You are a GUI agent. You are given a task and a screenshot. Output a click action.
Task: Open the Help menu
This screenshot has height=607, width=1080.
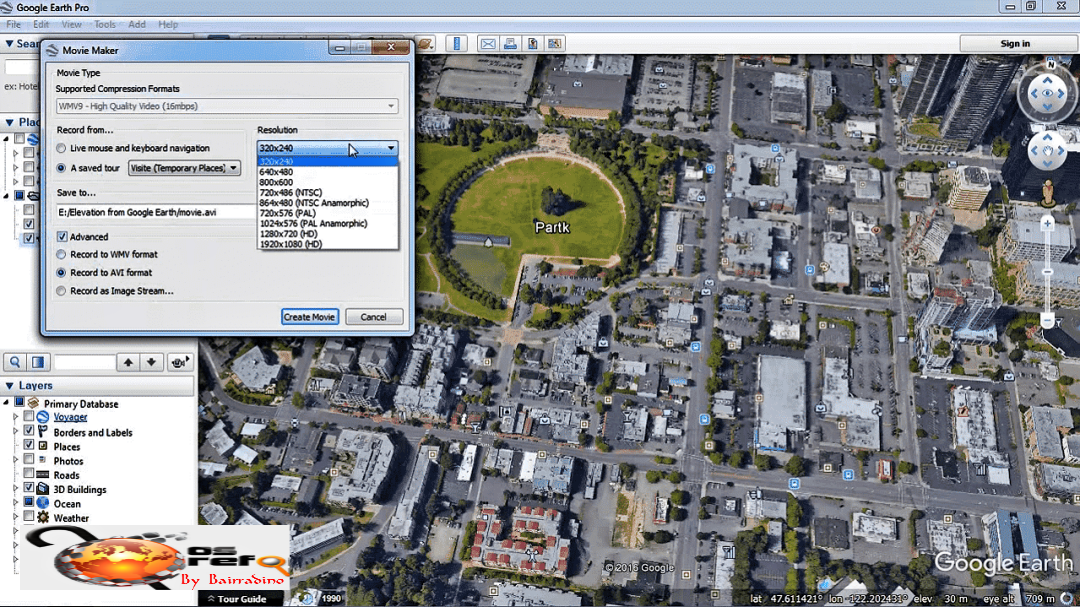[x=168, y=24]
